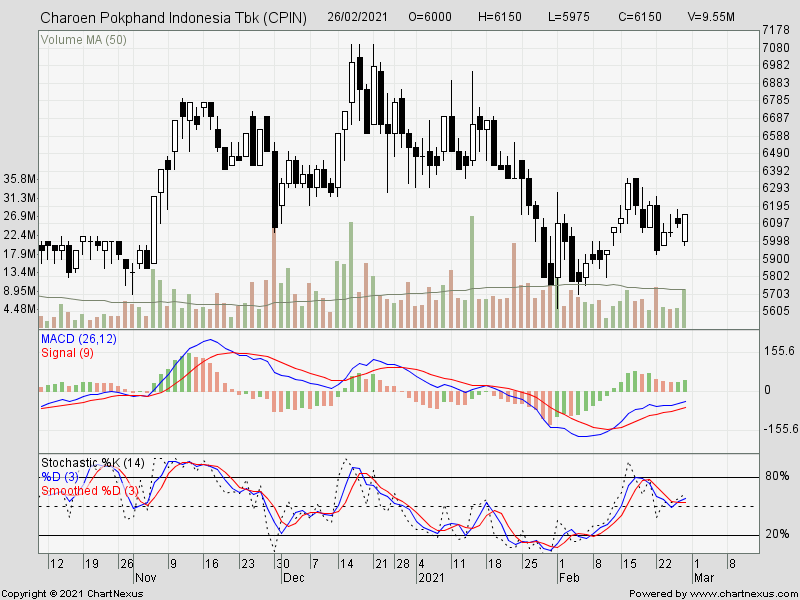Click the Mar label on the time axis

click(706, 576)
